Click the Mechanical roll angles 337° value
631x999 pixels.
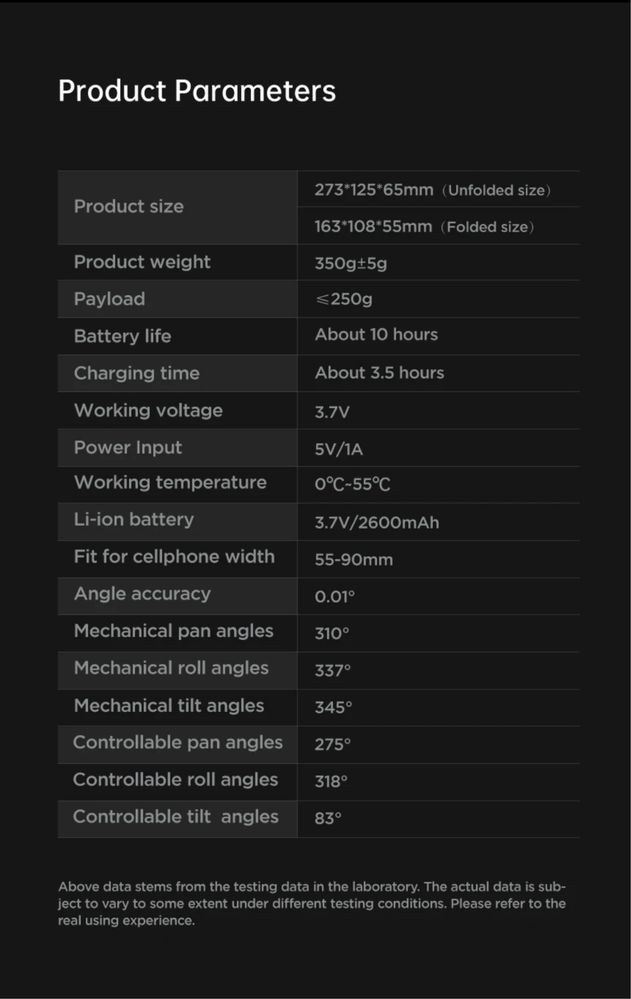point(333,670)
